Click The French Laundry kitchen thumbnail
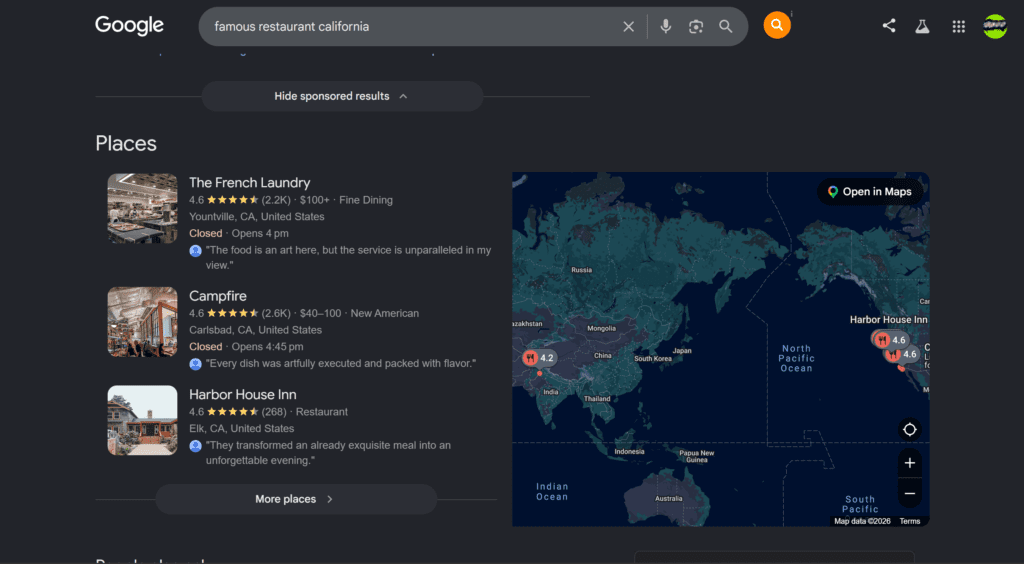 (142, 208)
